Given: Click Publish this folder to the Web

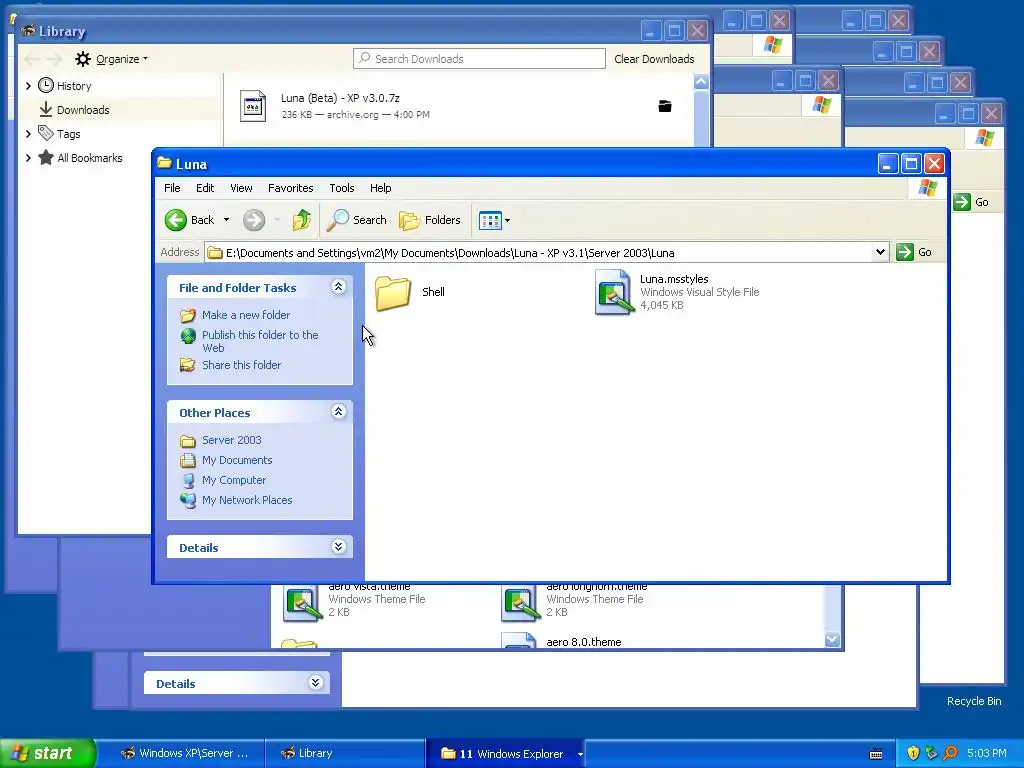Looking at the screenshot, I should tap(260, 341).
